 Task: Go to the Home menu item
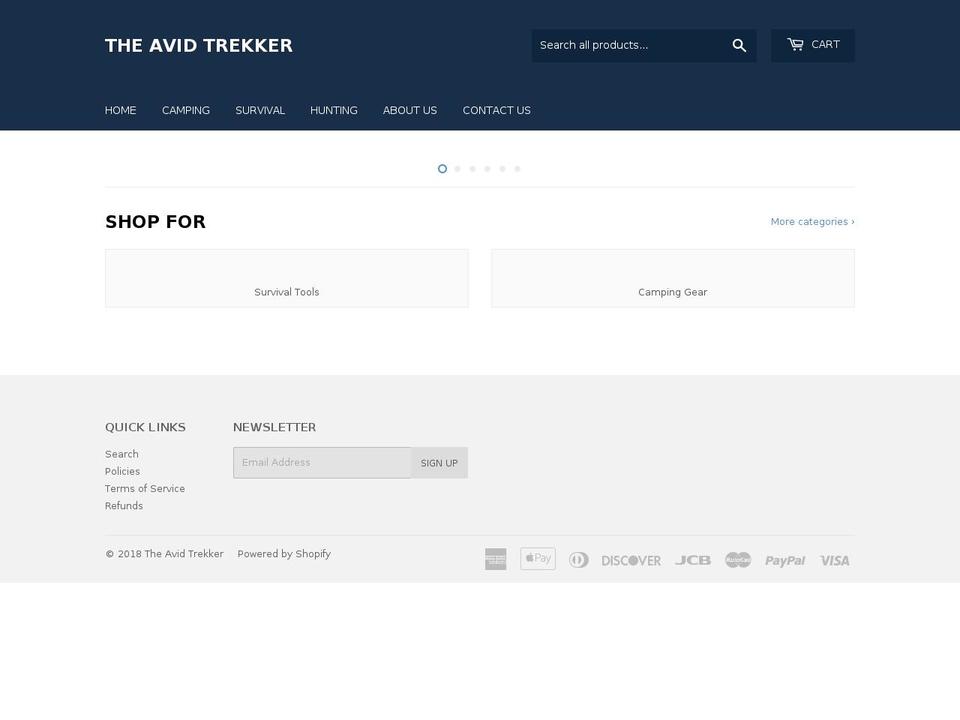(x=121, y=110)
